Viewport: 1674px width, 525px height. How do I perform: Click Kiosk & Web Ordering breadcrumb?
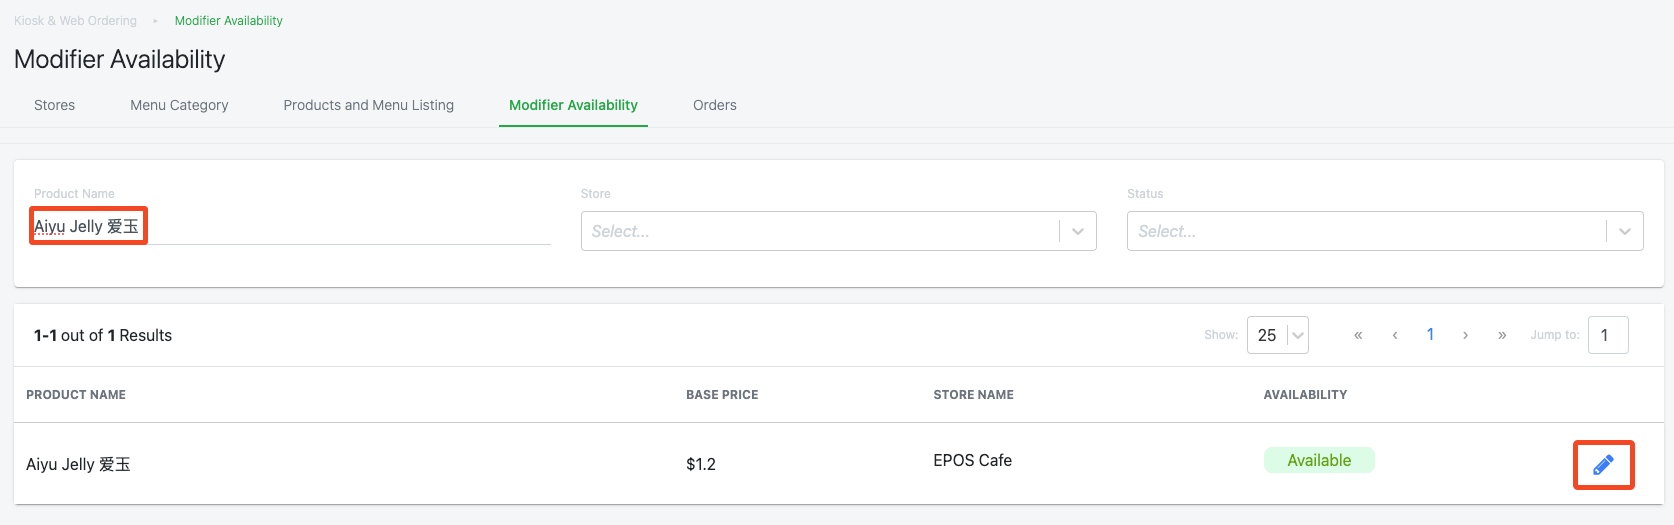(75, 20)
